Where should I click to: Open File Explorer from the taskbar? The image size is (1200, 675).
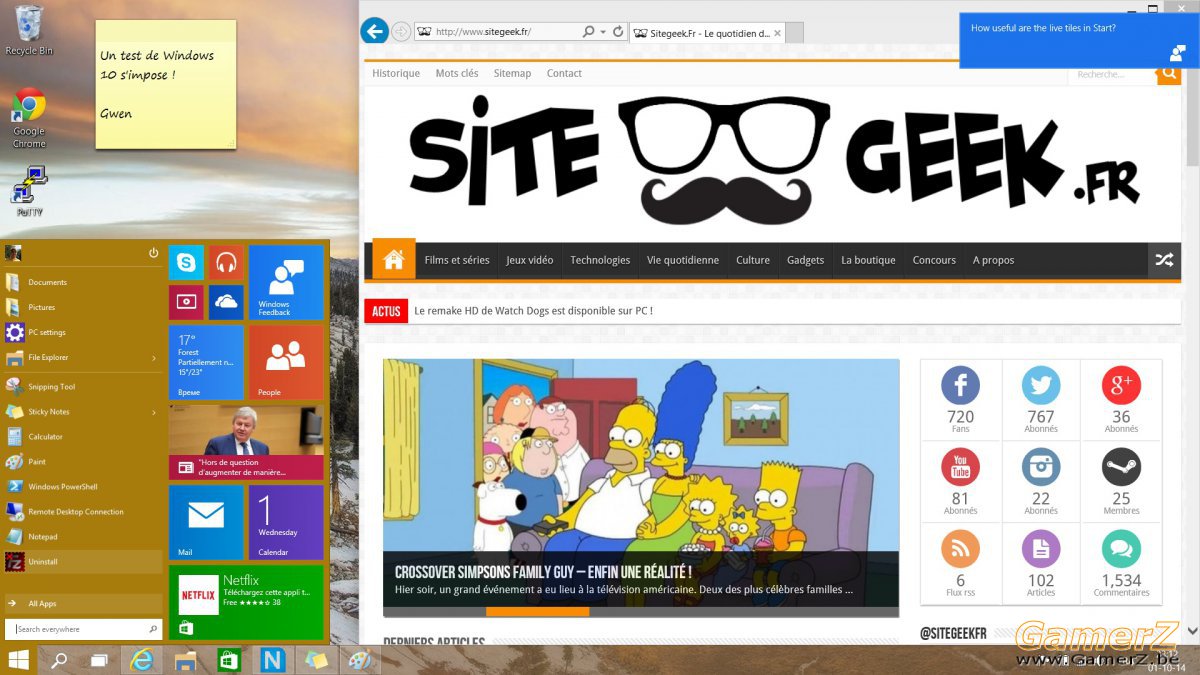coord(185,660)
